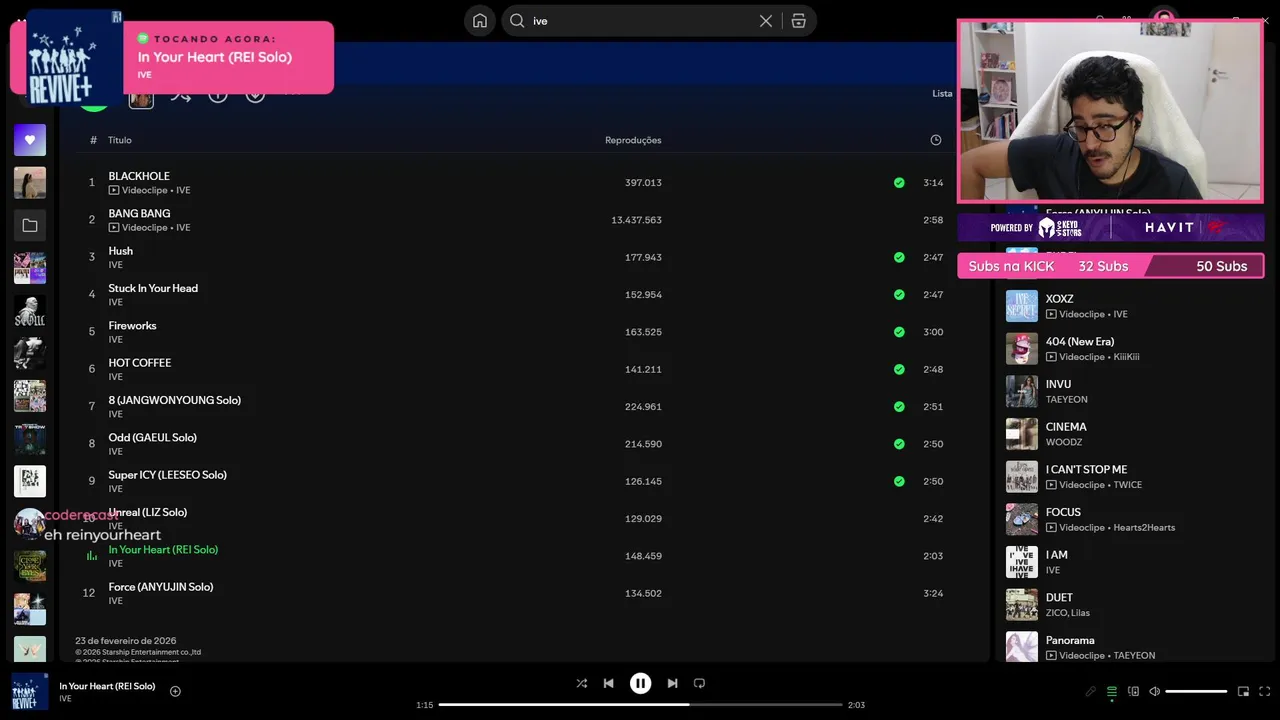
Task: Click the search field containing "ive"
Action: click(642, 21)
